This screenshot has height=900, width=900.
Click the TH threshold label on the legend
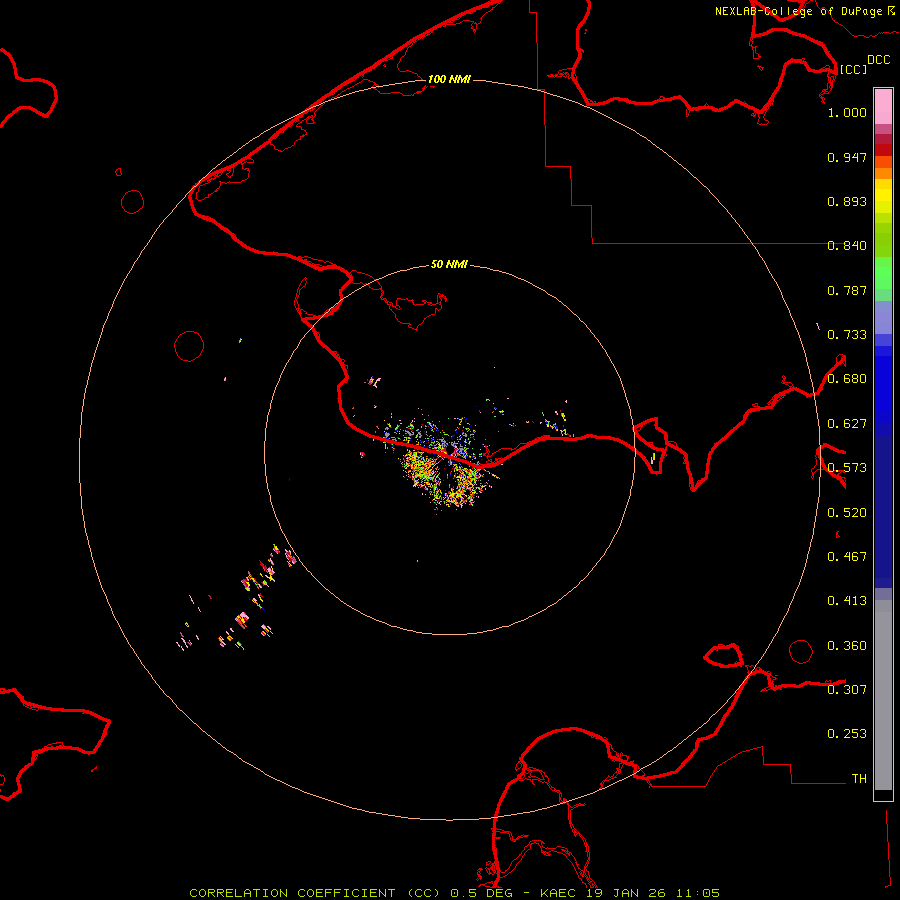(x=858, y=778)
